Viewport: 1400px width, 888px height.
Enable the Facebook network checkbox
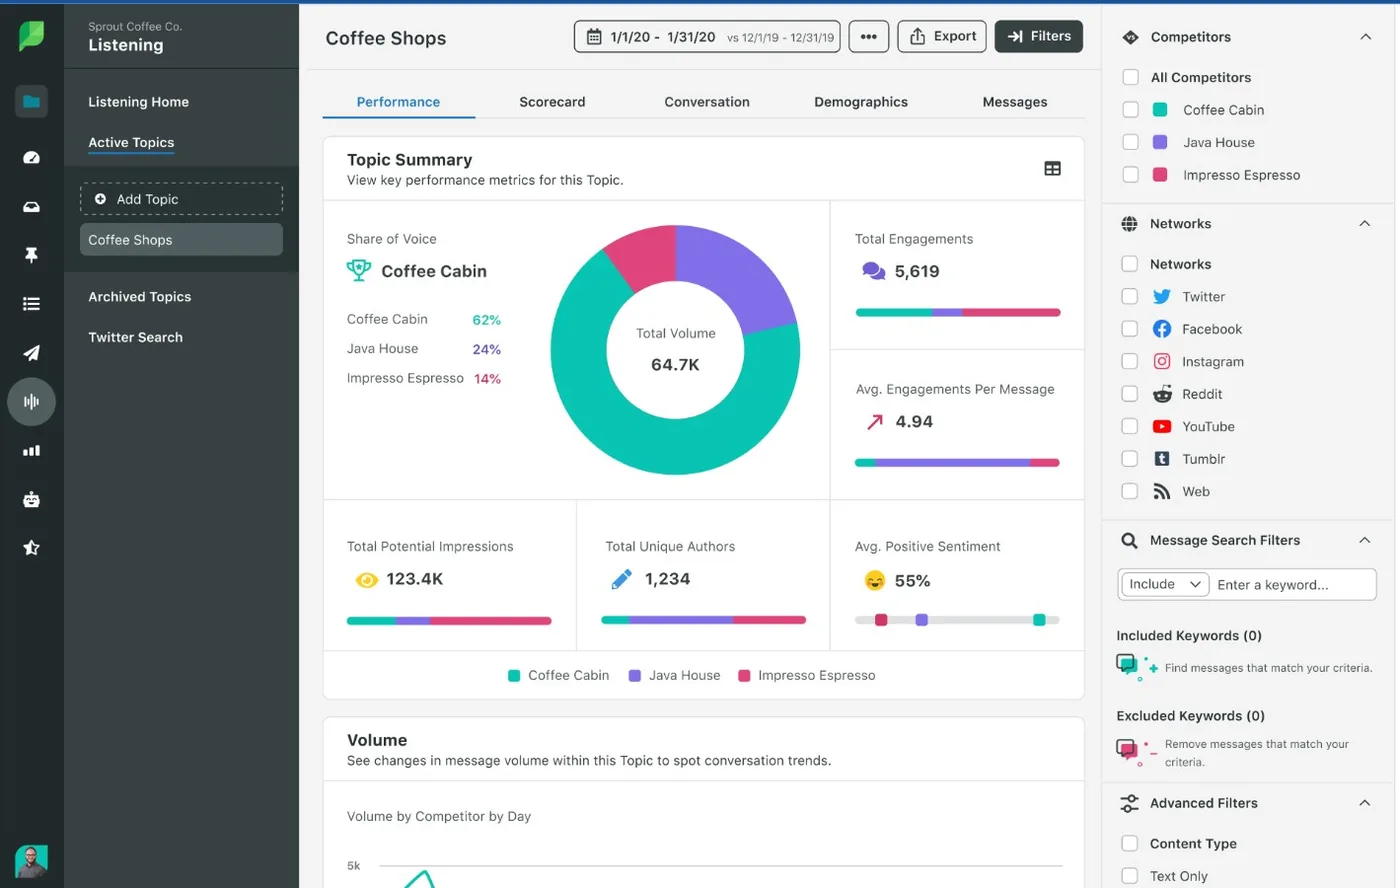pyautogui.click(x=1129, y=329)
